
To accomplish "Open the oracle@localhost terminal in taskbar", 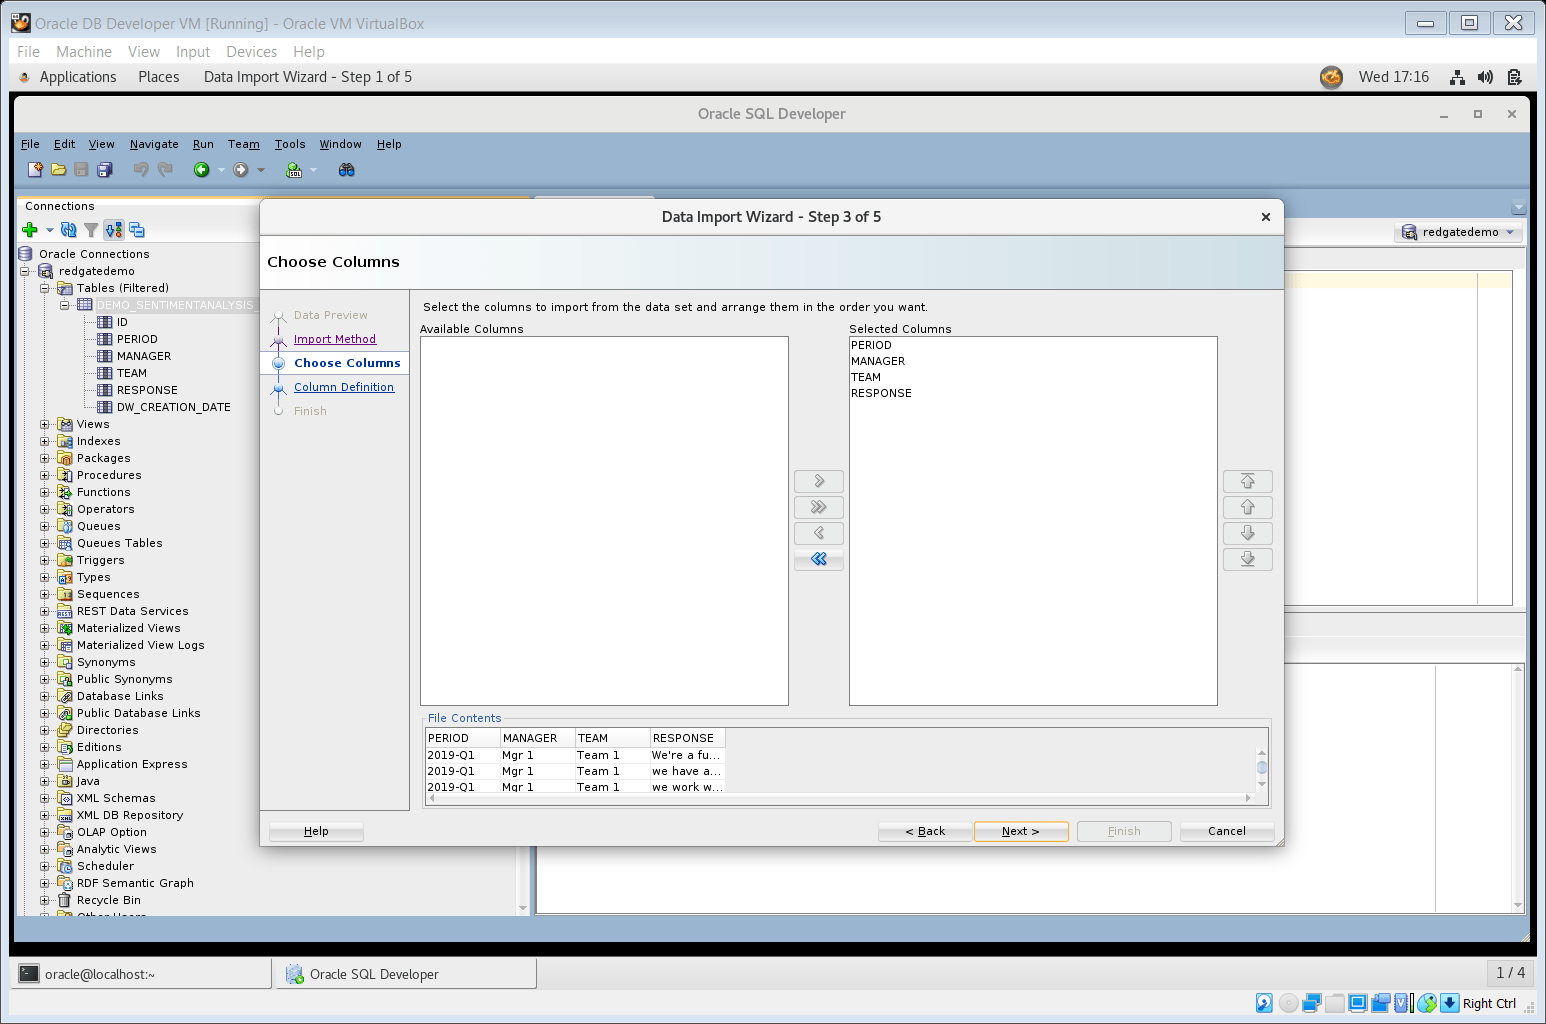I will tap(141, 974).
